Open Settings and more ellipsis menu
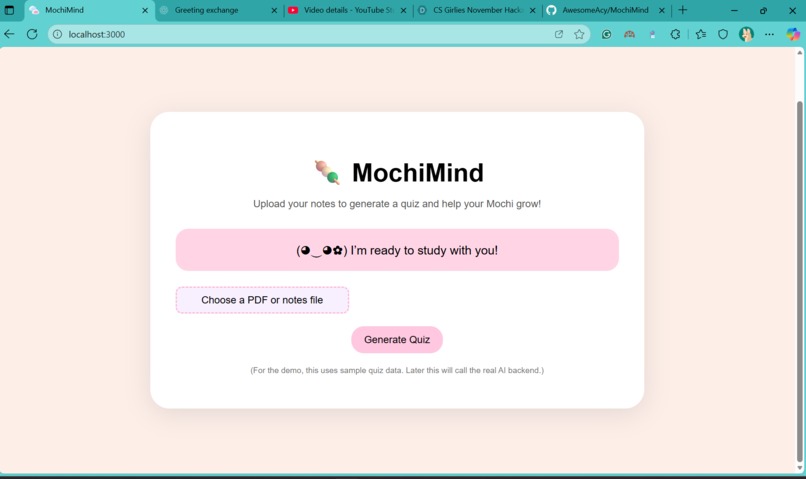 [769, 34]
